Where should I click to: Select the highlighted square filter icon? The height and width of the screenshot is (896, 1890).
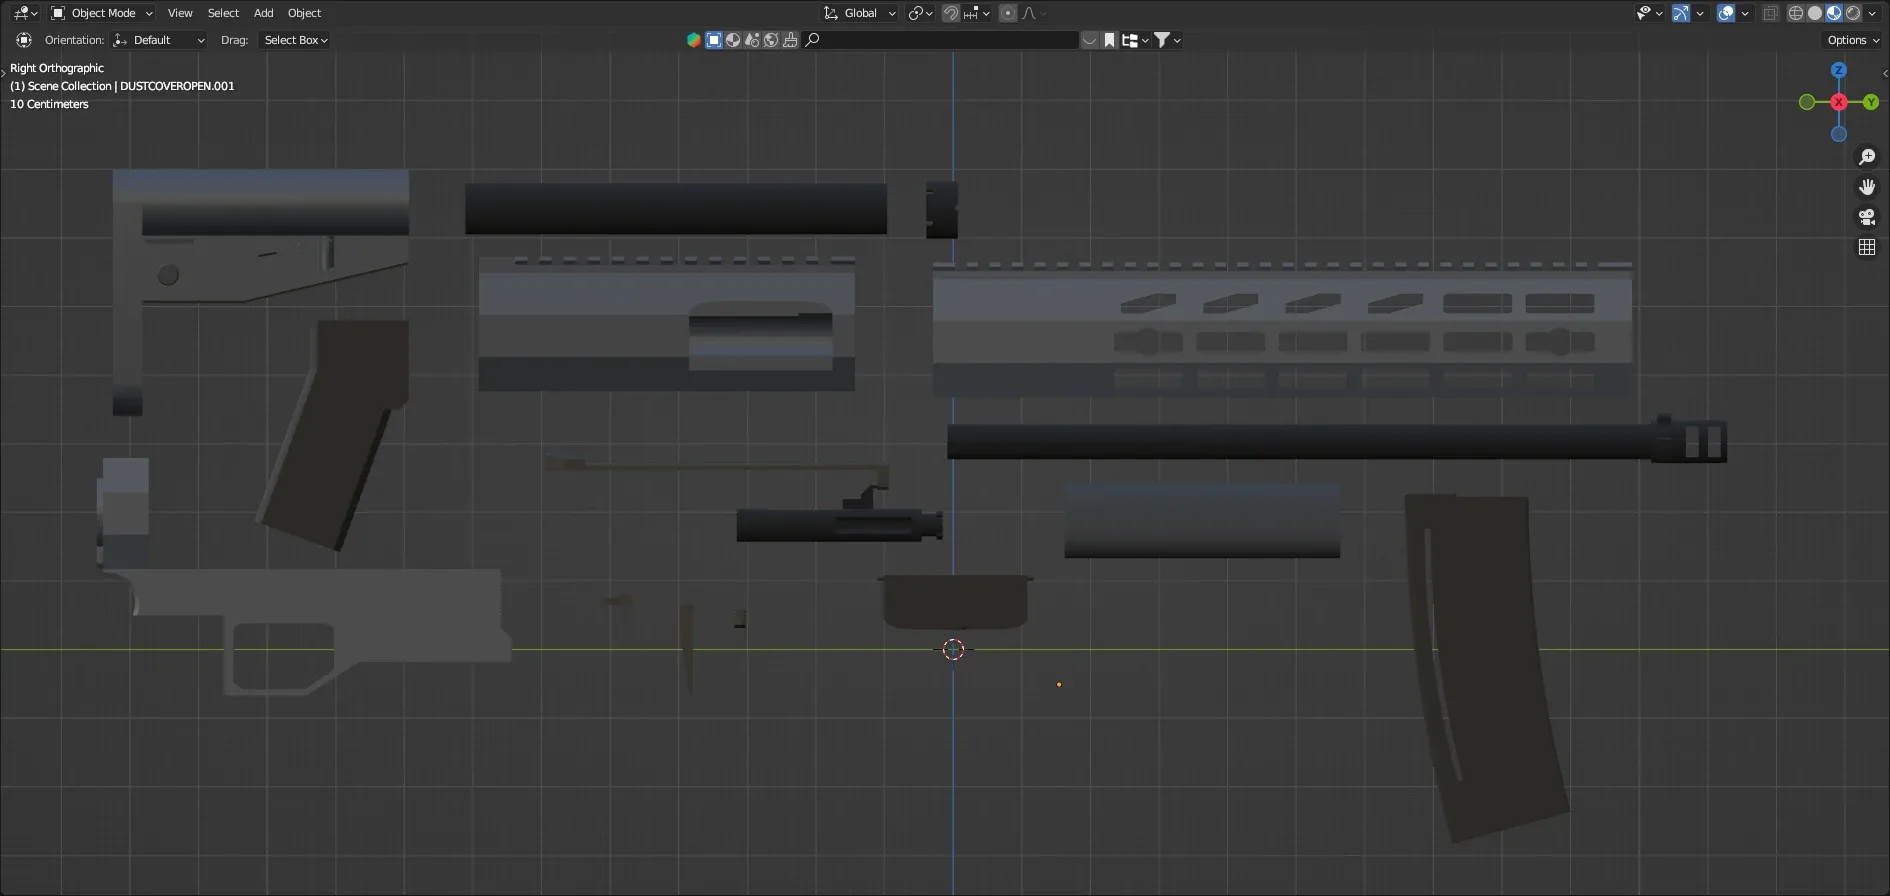click(x=714, y=40)
